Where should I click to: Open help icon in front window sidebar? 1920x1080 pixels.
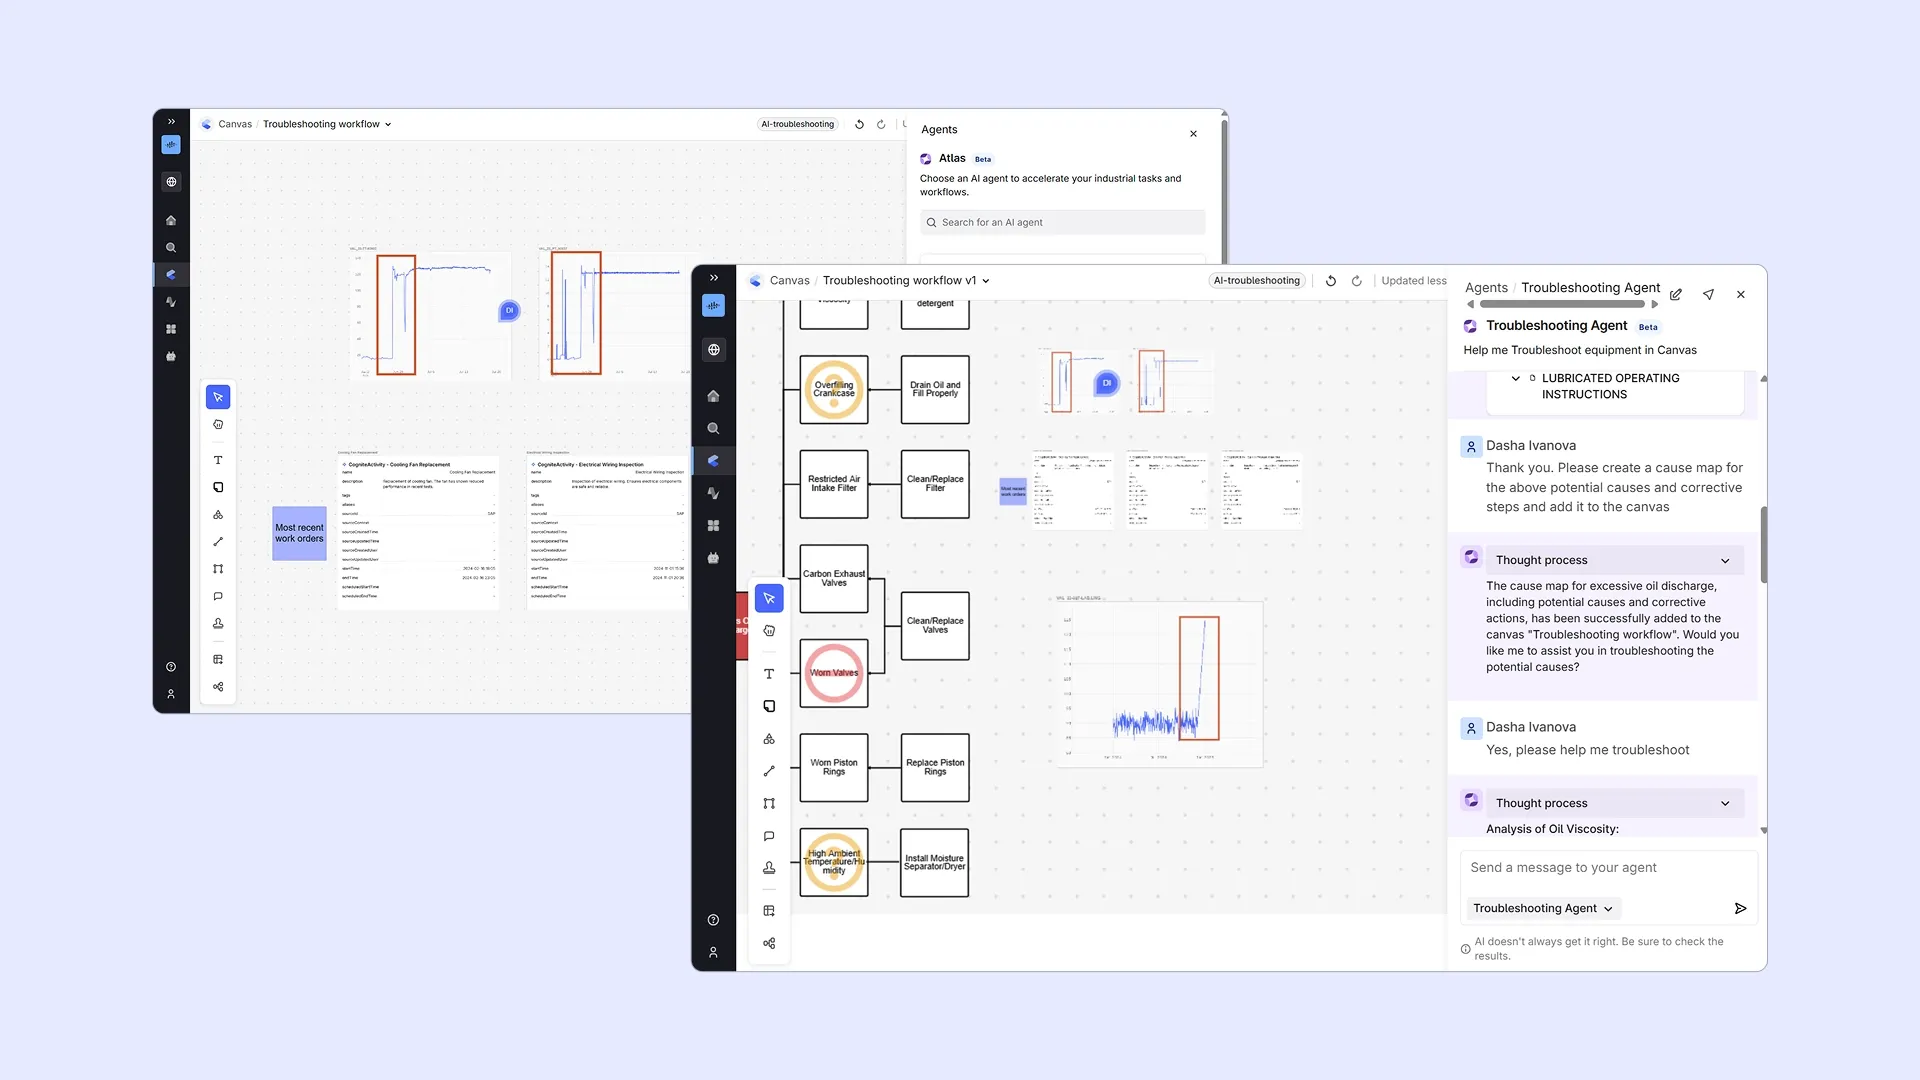click(713, 920)
